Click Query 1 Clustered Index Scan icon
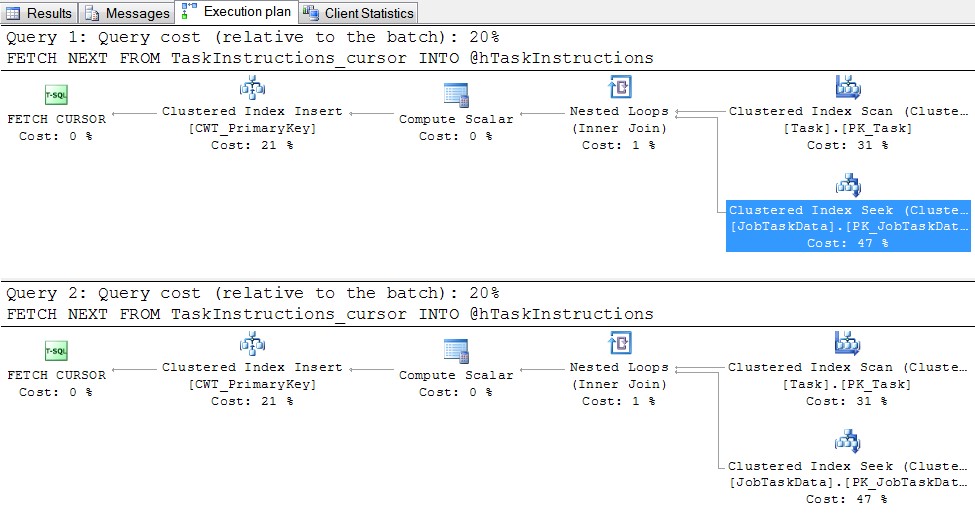Screen dimensions: 975x514 tap(848, 87)
